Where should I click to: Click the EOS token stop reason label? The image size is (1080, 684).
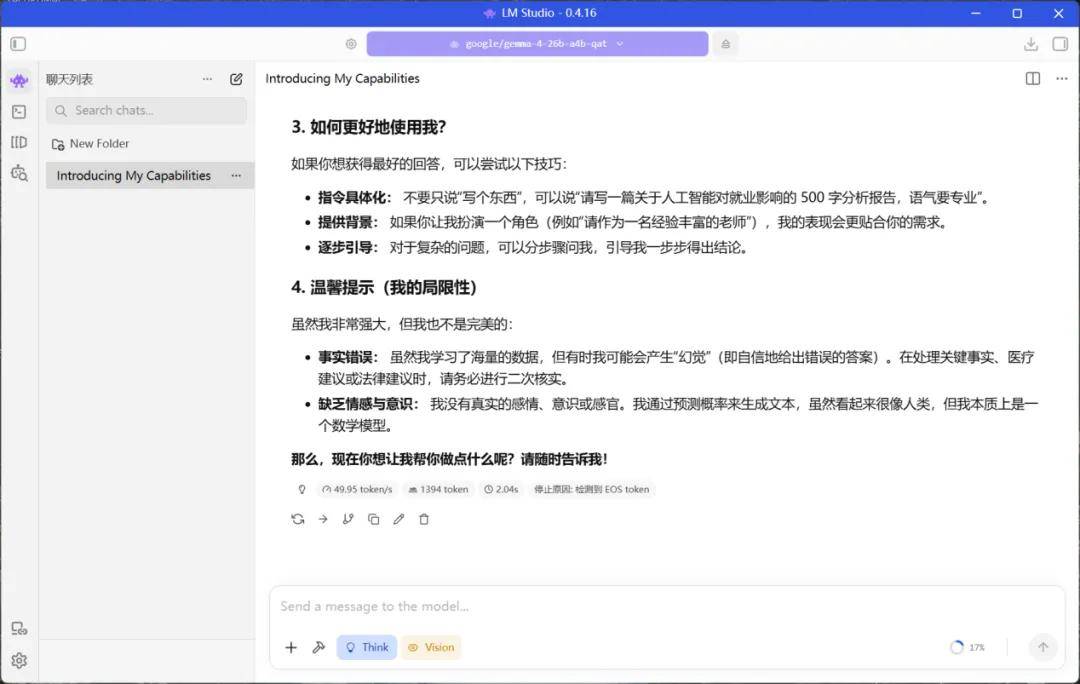[592, 489]
